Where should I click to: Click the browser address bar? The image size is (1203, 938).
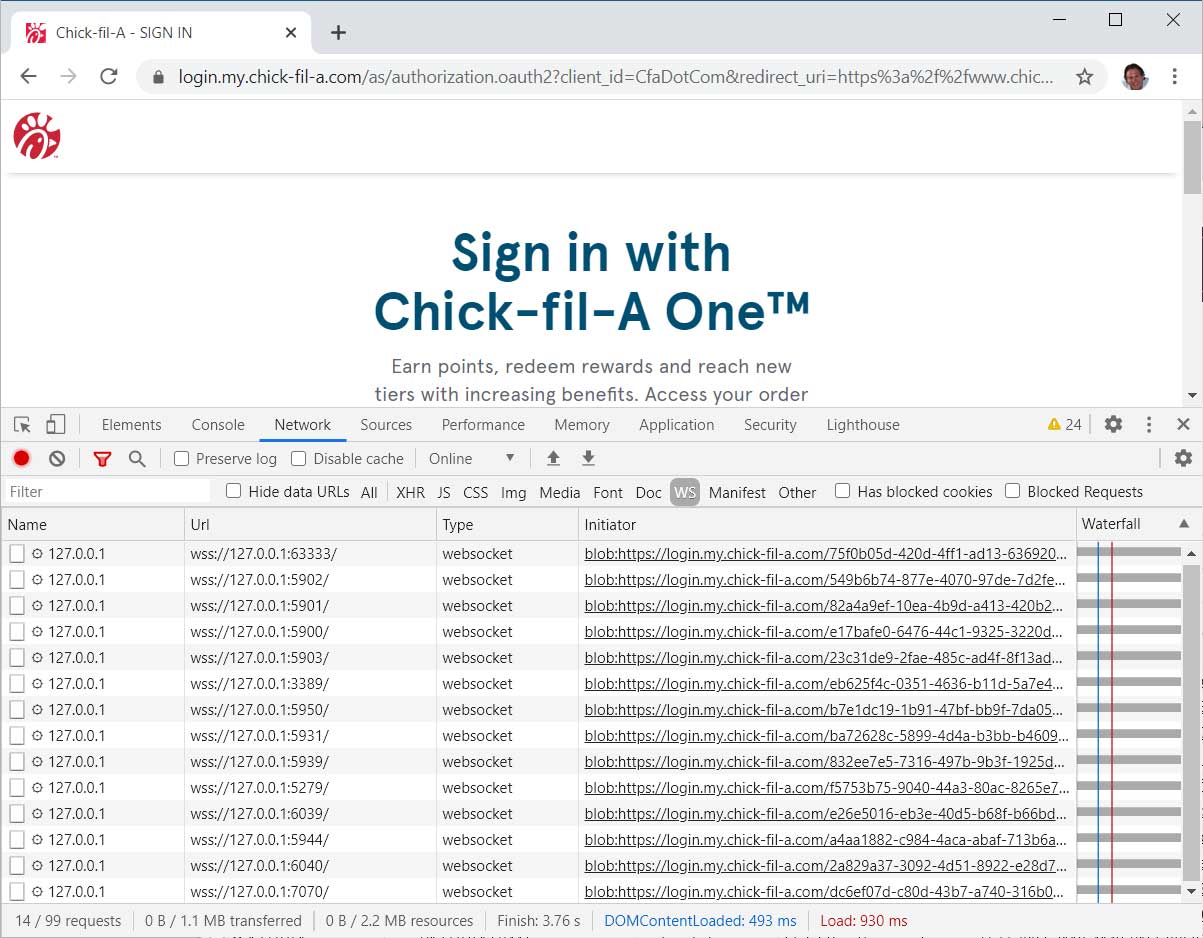(x=615, y=77)
